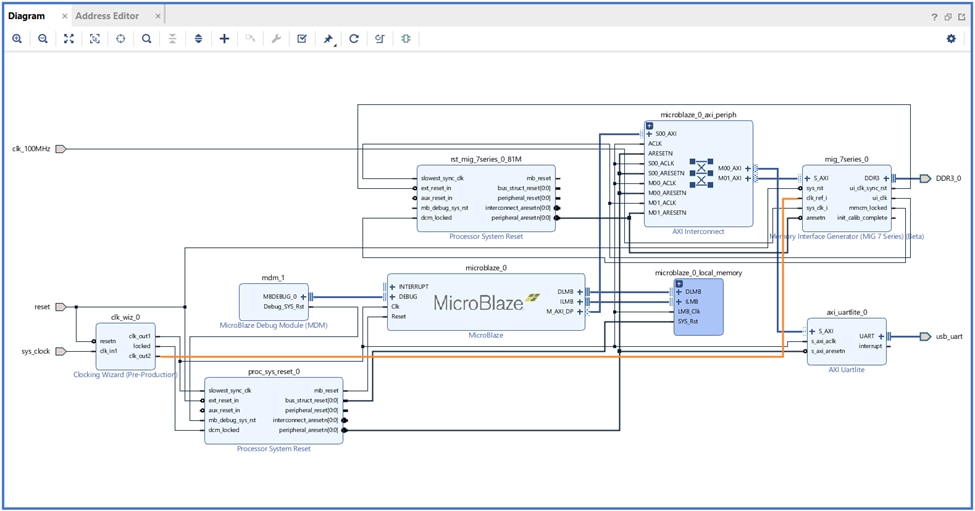Image resolution: width=975 pixels, height=511 pixels.
Task: Expand DEBUG interface on microblaze_0
Action: pos(392,297)
